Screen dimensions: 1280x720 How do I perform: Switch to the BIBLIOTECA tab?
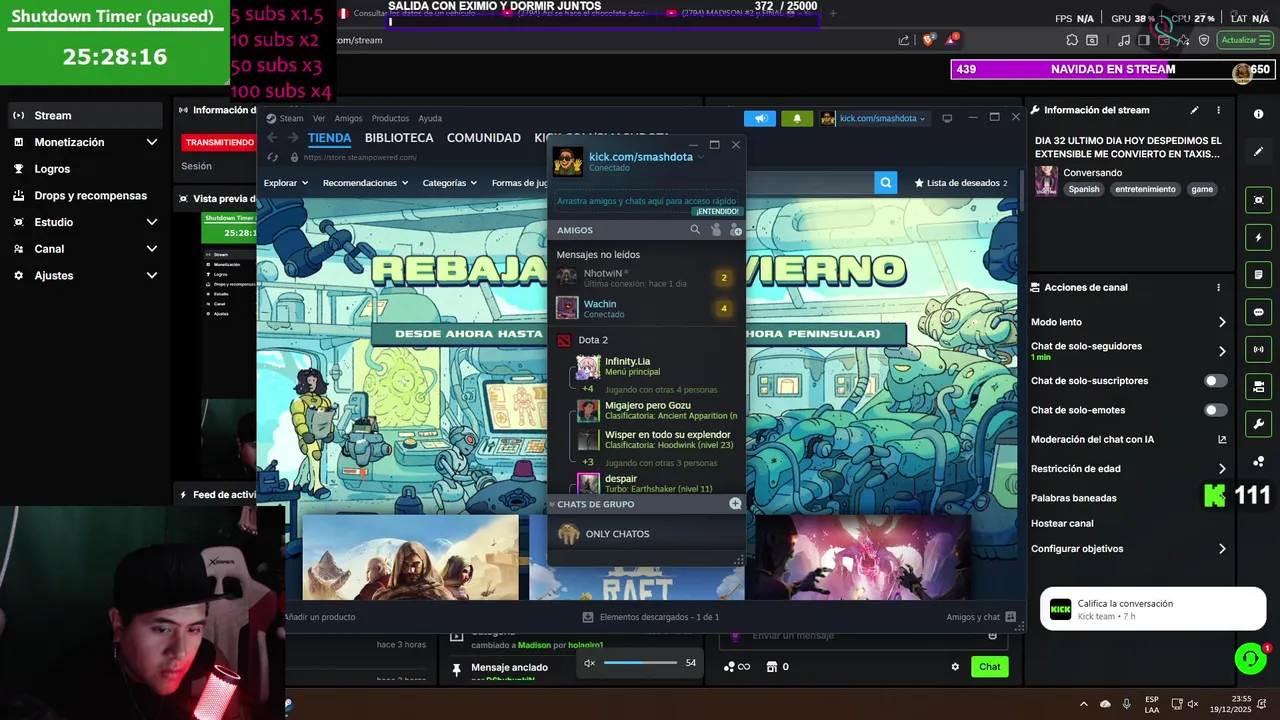coord(399,138)
